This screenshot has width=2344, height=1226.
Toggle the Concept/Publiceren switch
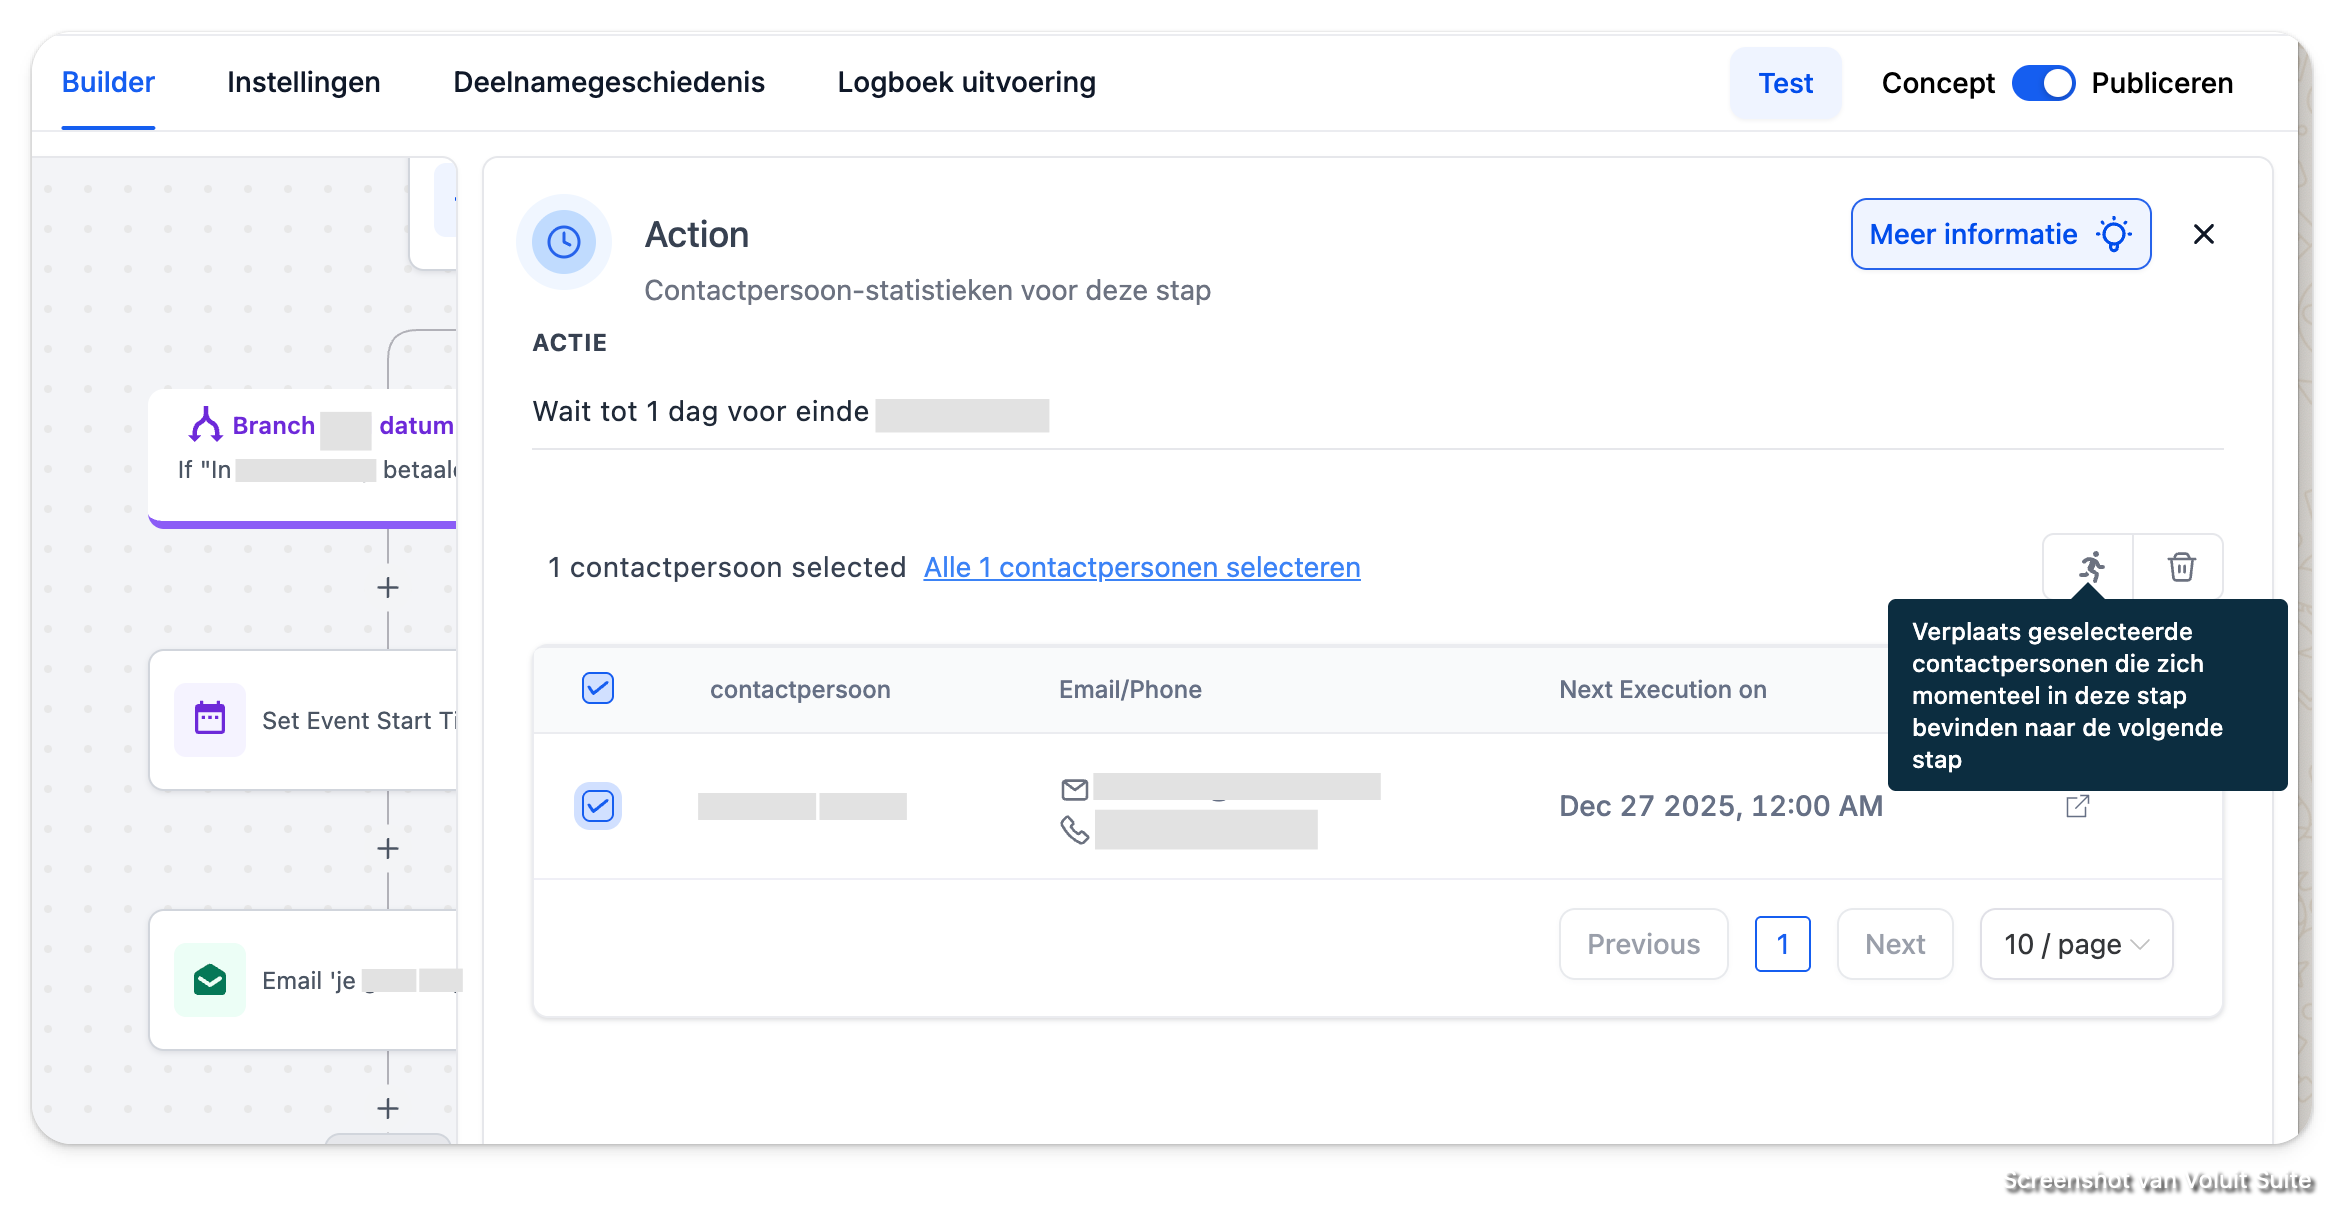coord(2043,83)
